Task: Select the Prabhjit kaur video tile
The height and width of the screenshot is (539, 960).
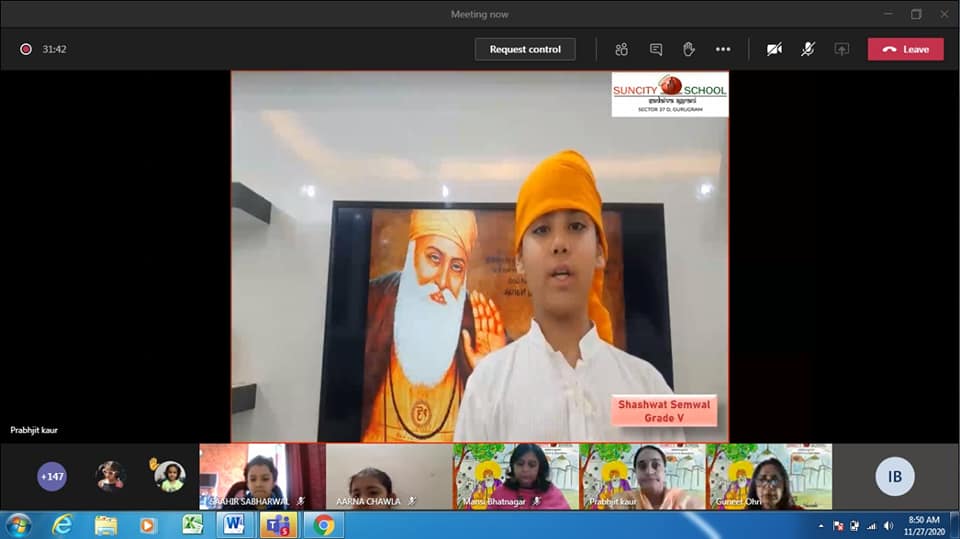Action: 643,476
